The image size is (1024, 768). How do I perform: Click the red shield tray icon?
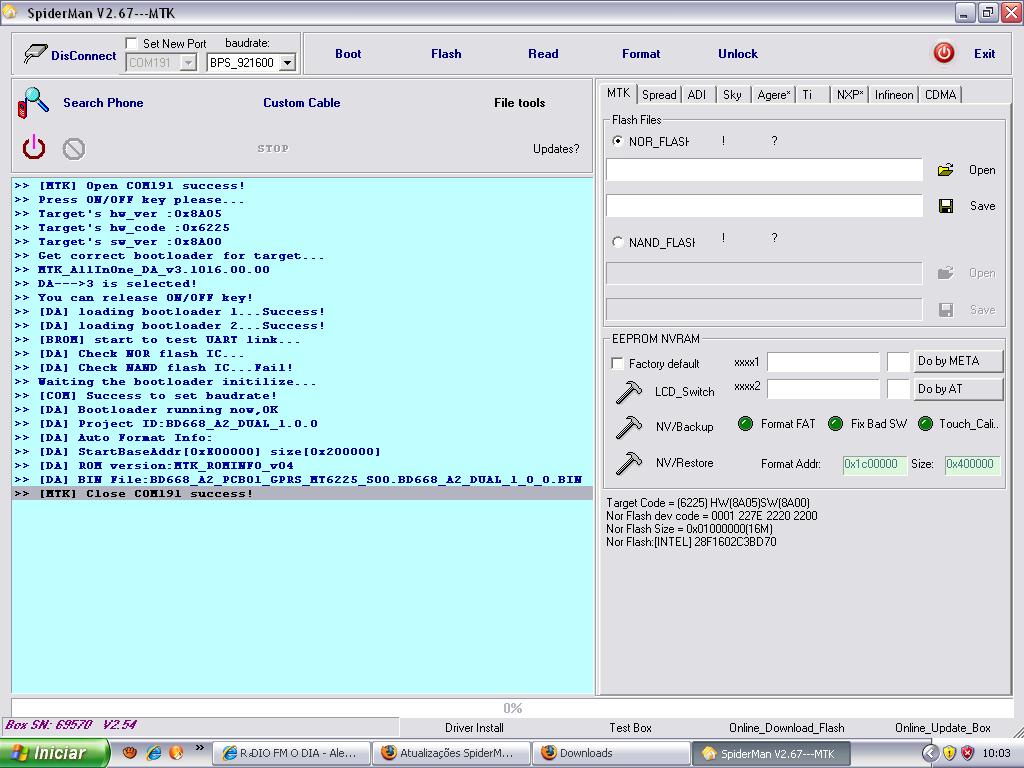[968, 753]
